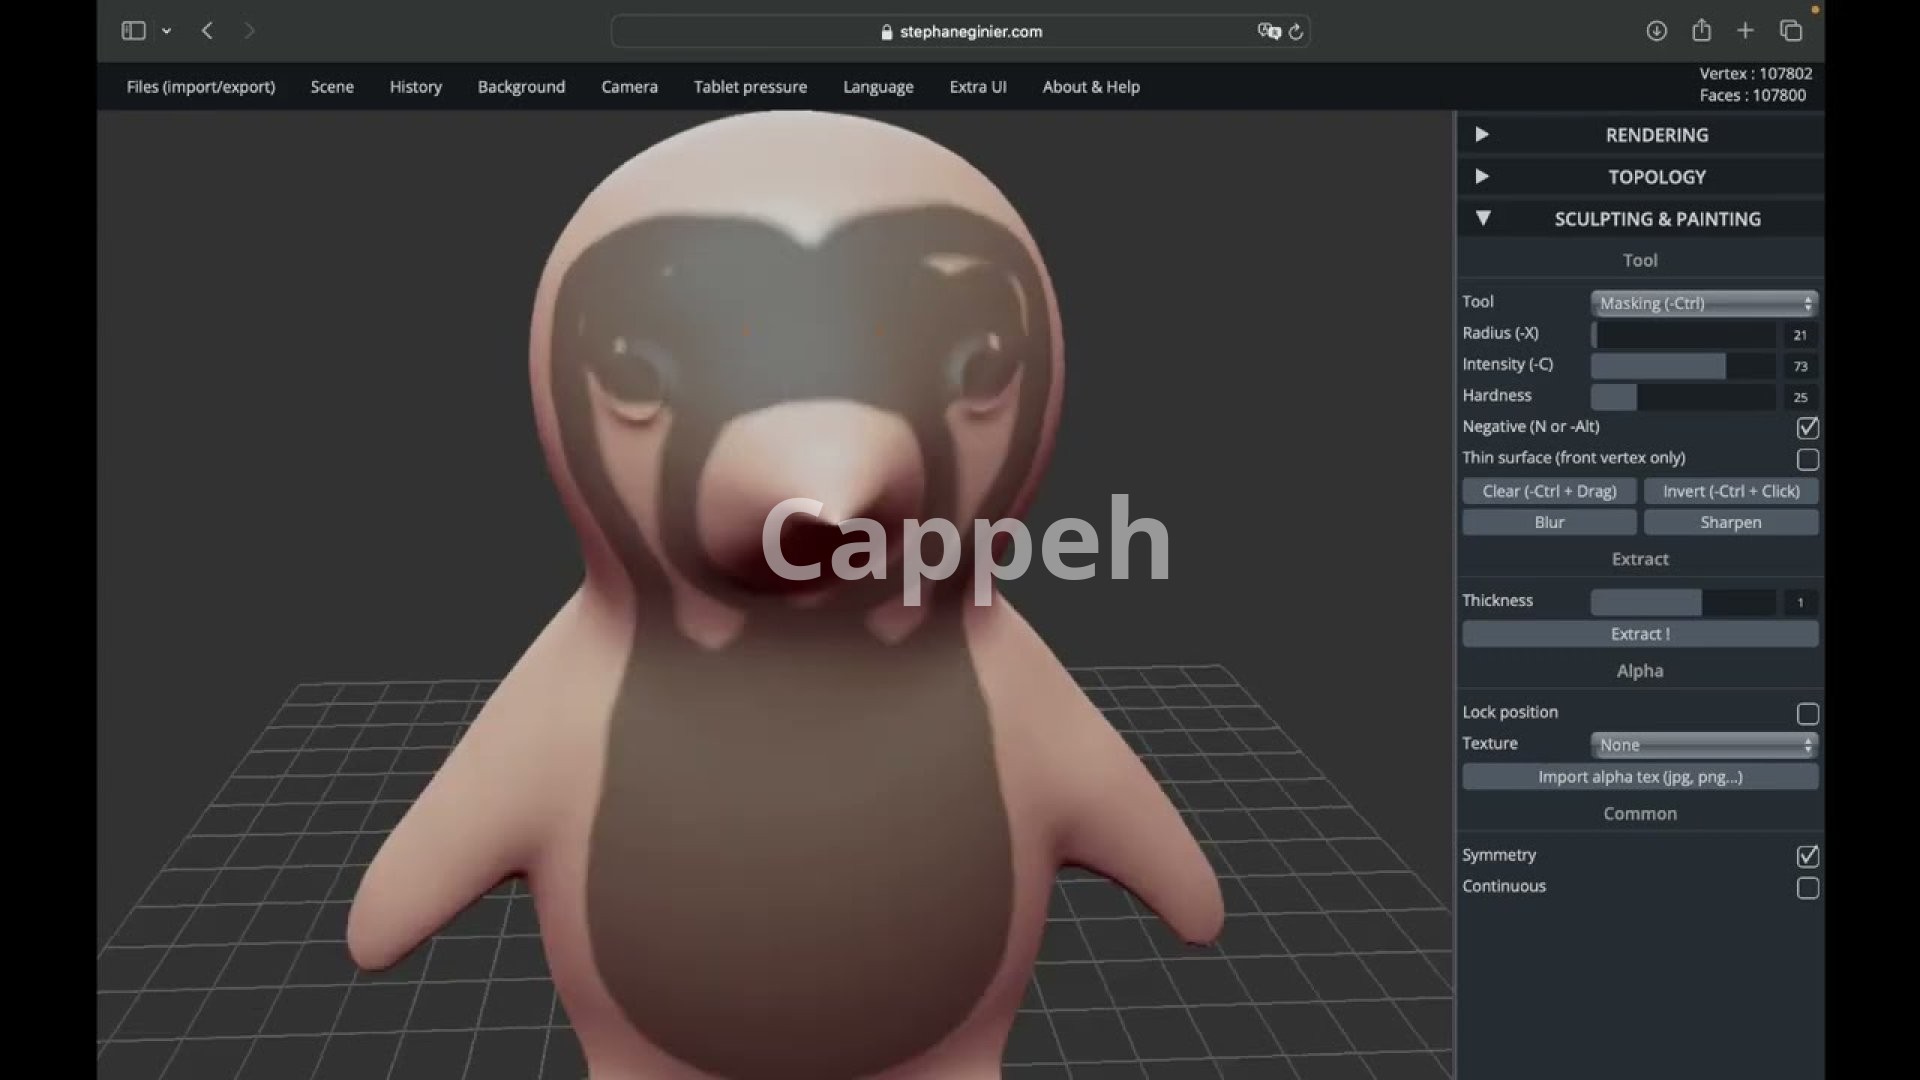Open the Texture dropdown set to None
Screen dimensions: 1920x1080
[x=1704, y=745]
